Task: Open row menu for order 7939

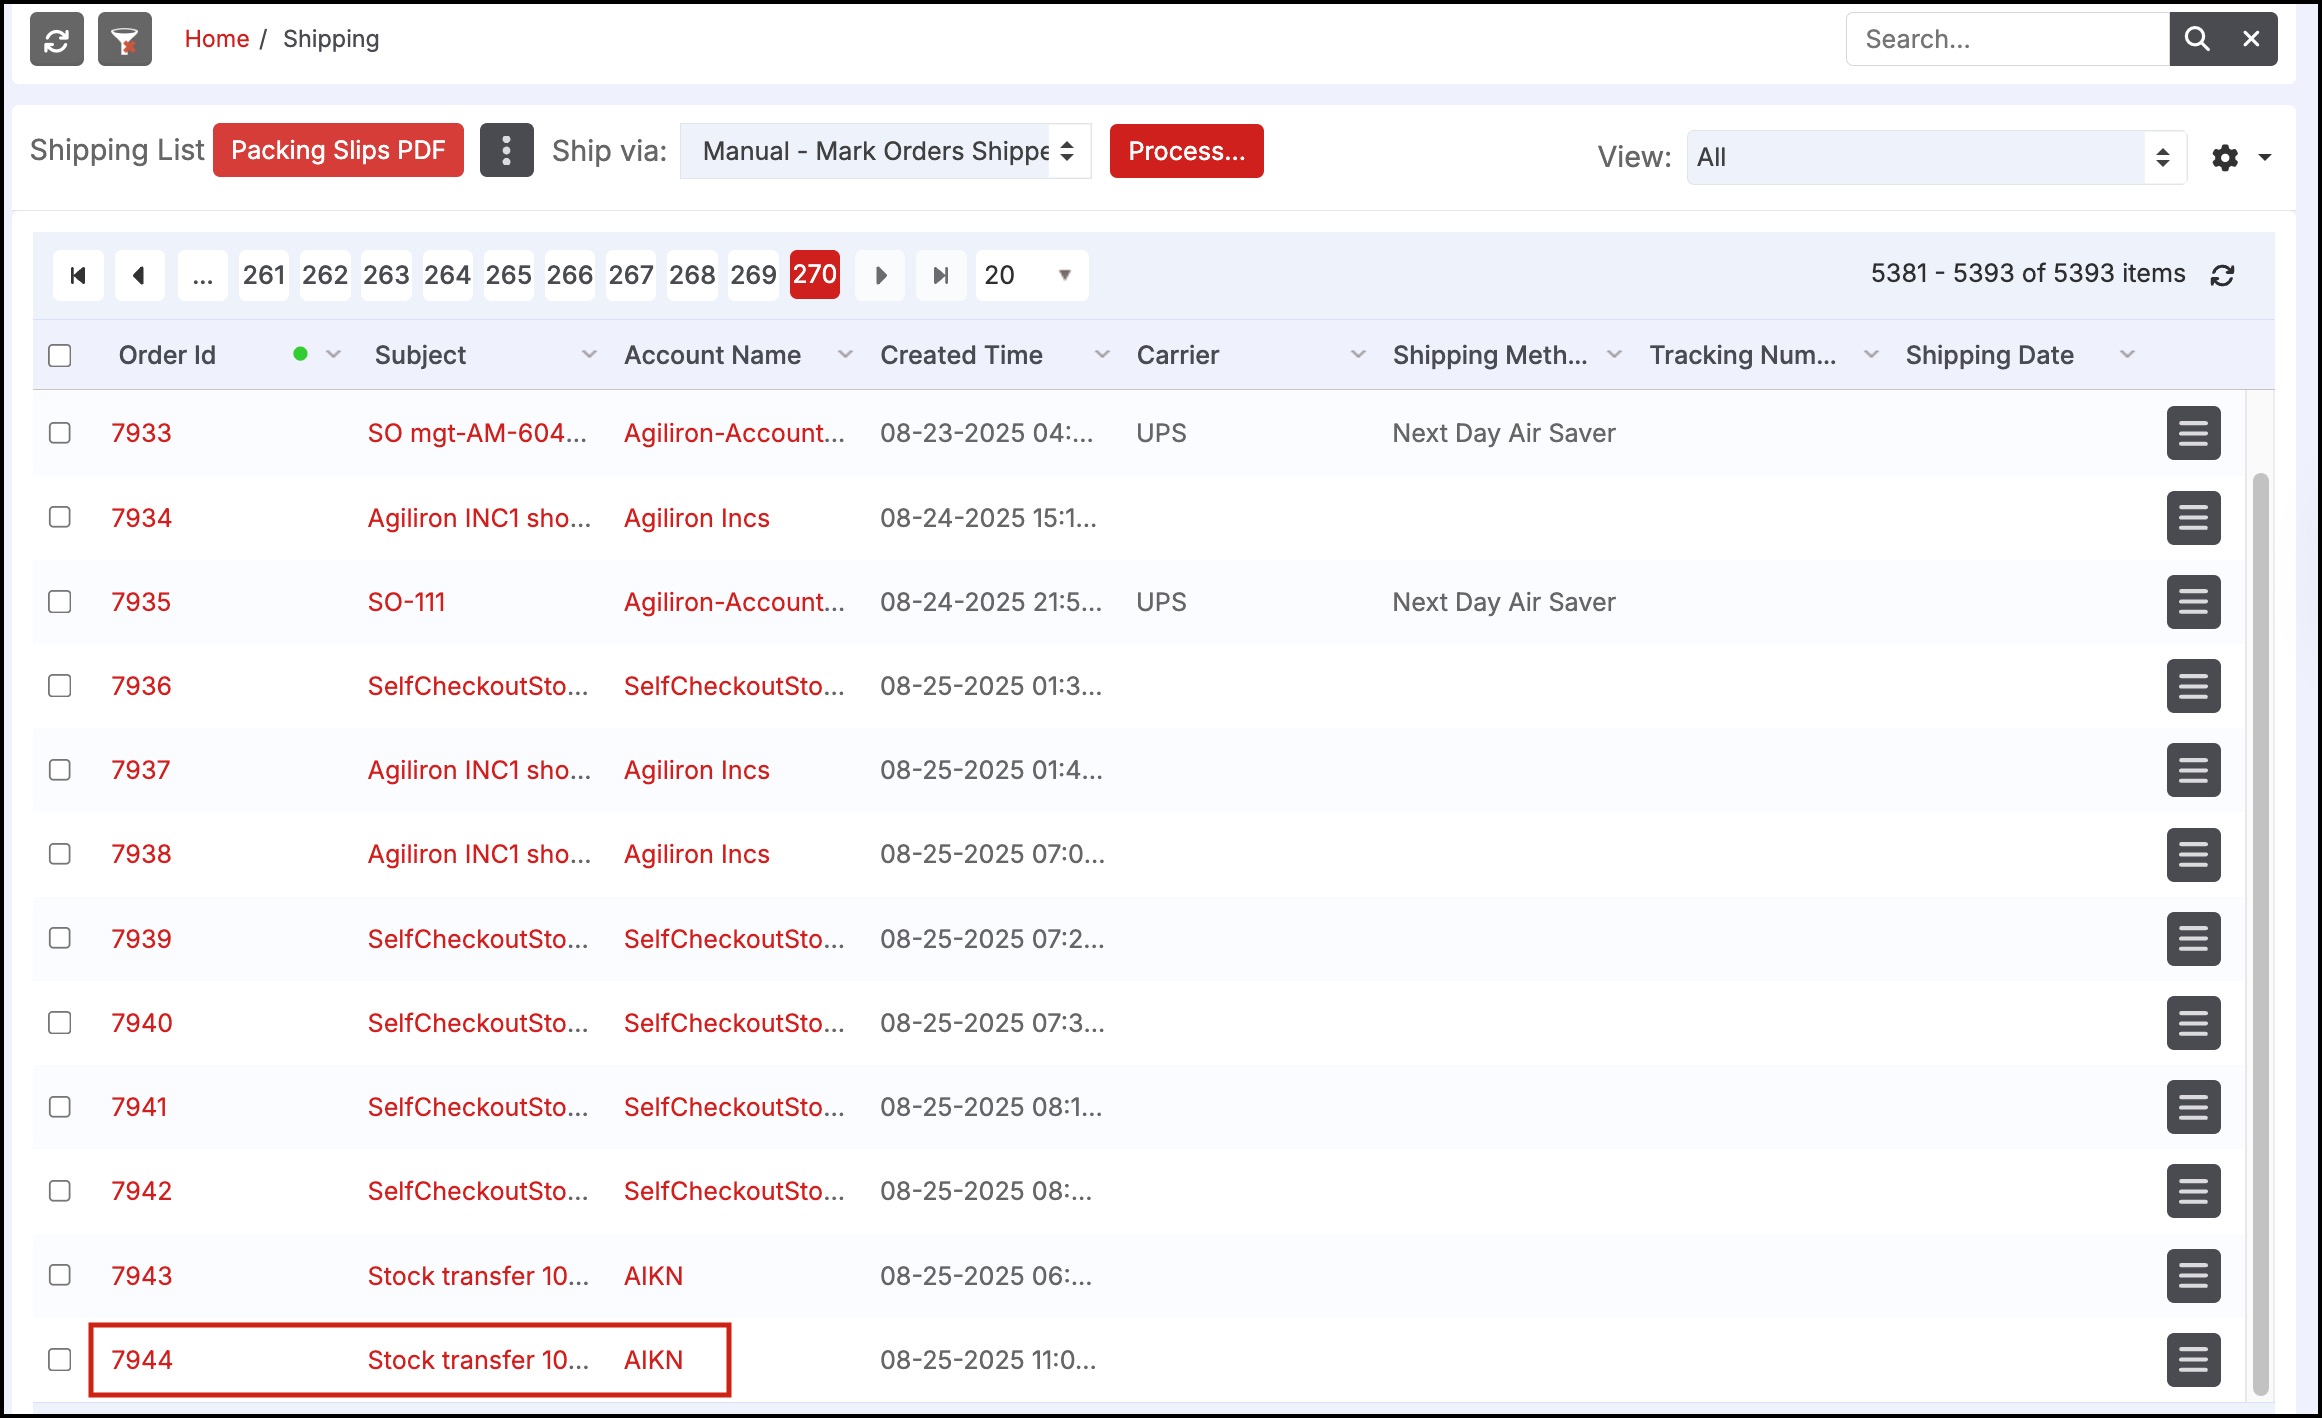Action: [2193, 939]
